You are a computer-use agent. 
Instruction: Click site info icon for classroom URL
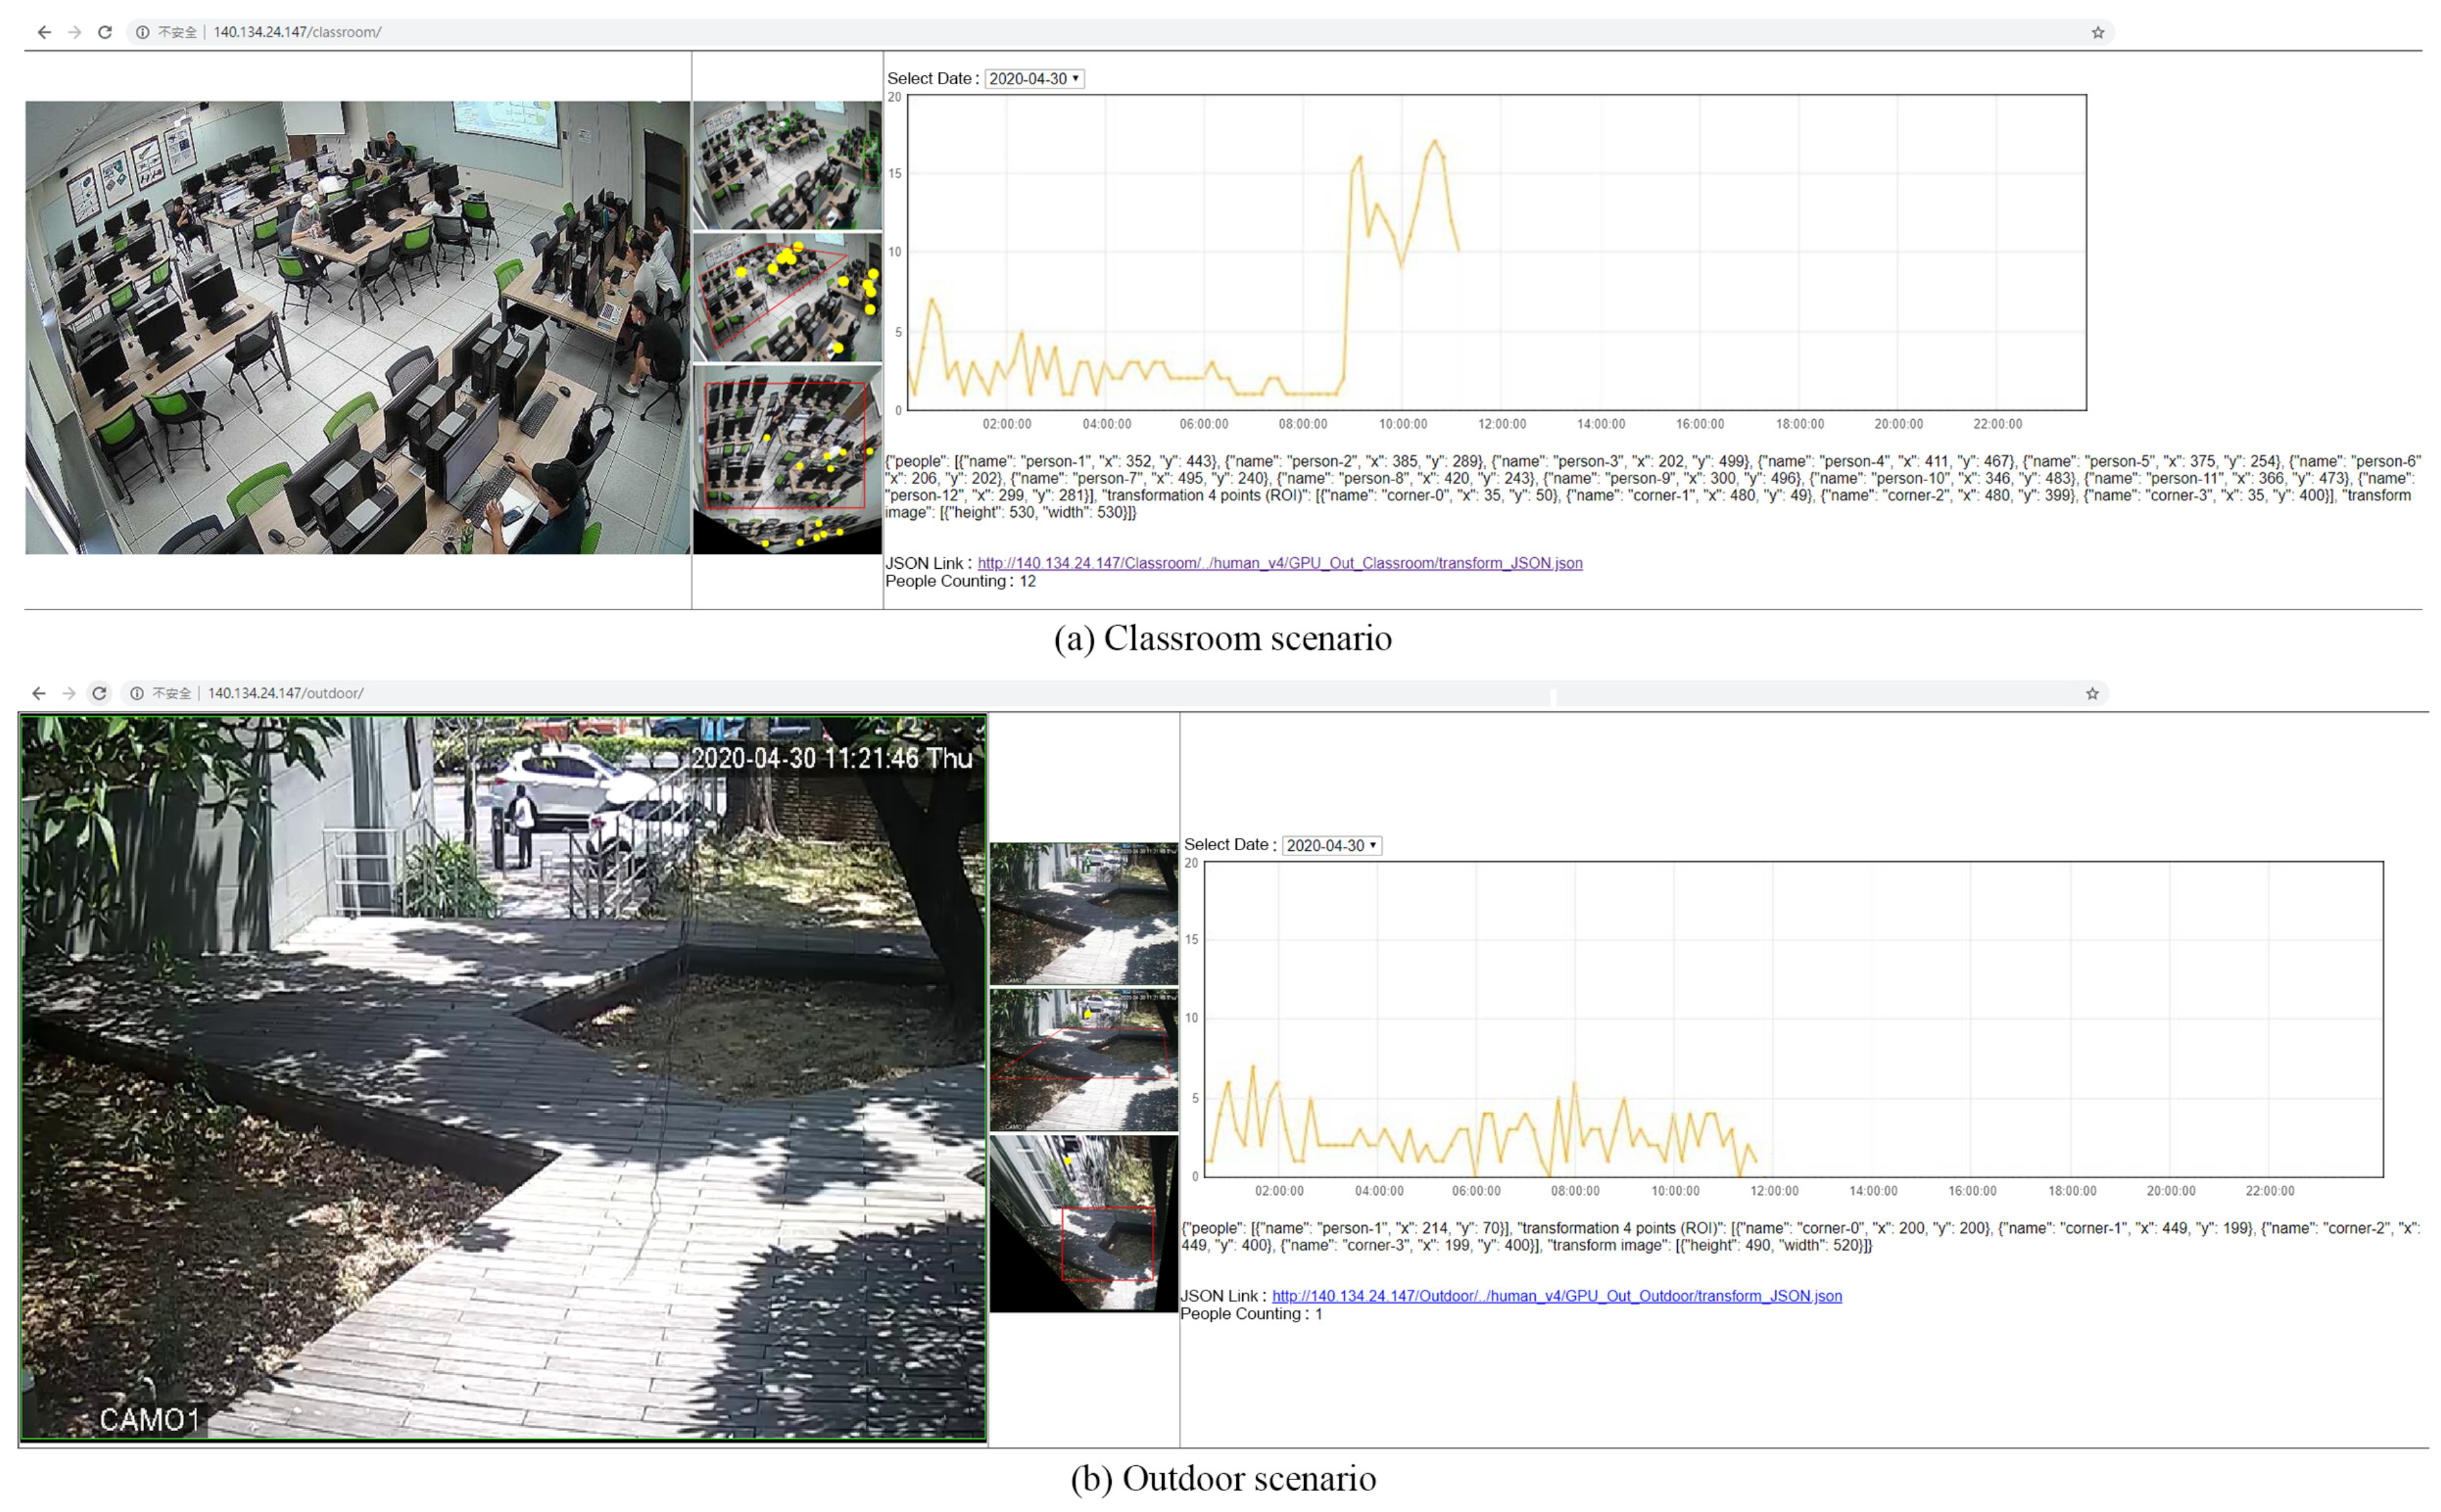click(x=142, y=32)
